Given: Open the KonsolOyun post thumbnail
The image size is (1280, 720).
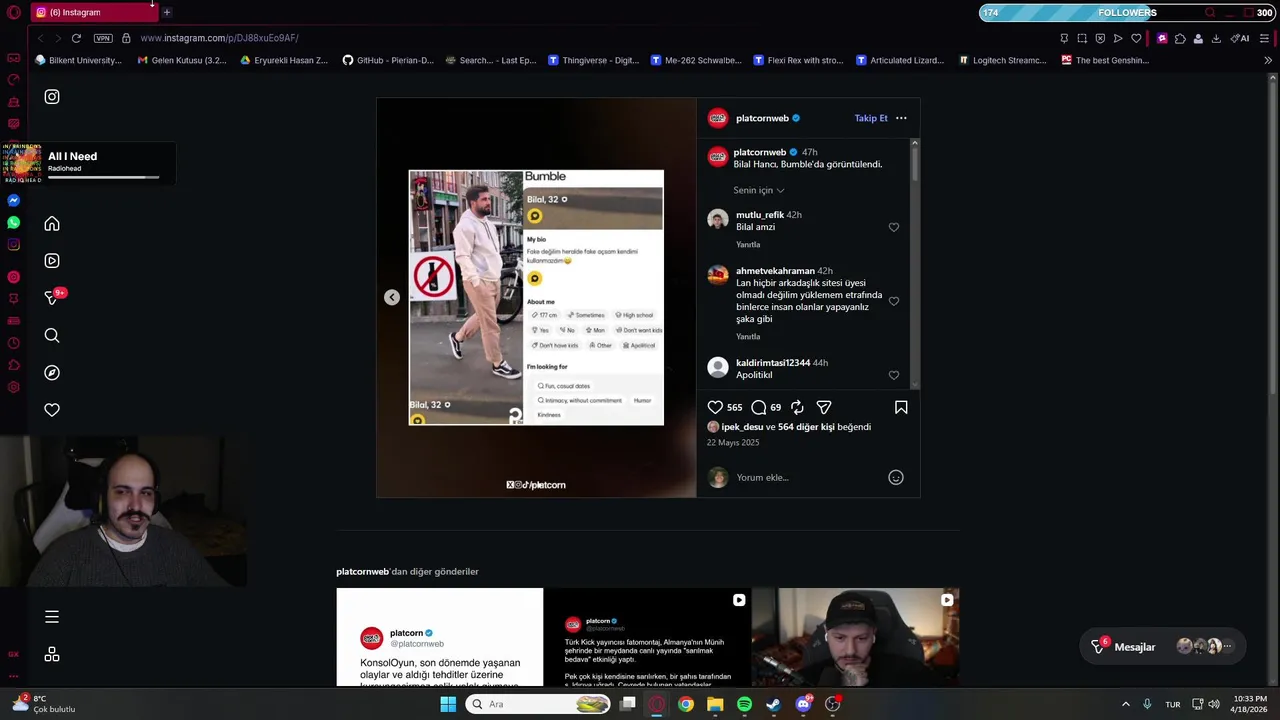Looking at the screenshot, I should 440,637.
